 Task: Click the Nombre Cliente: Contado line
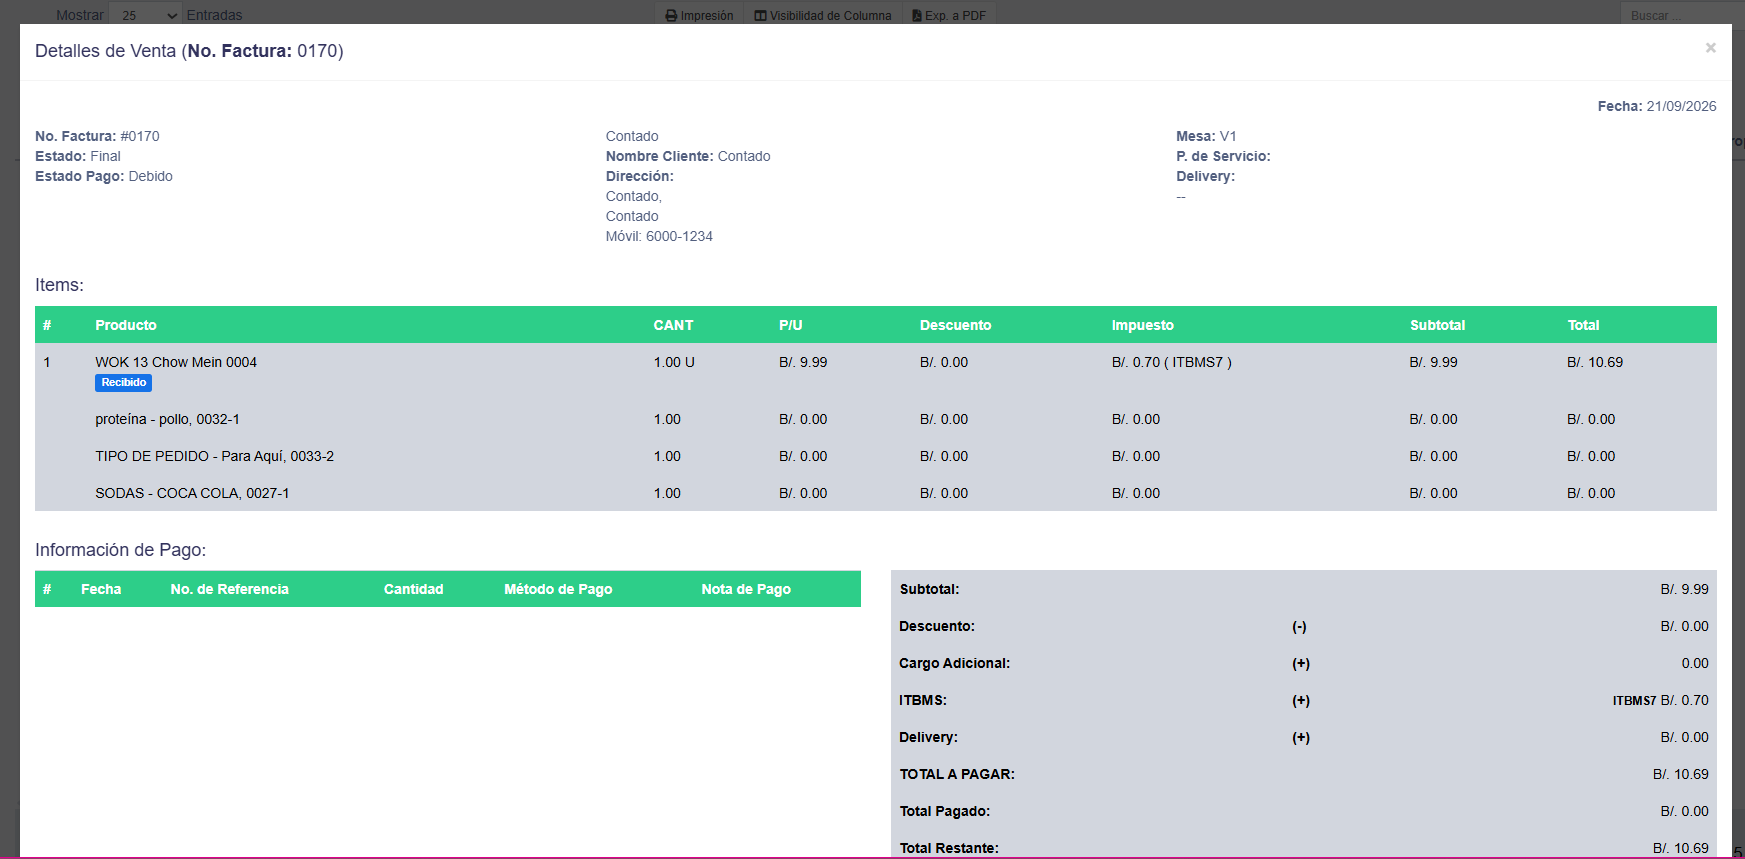coord(688,156)
